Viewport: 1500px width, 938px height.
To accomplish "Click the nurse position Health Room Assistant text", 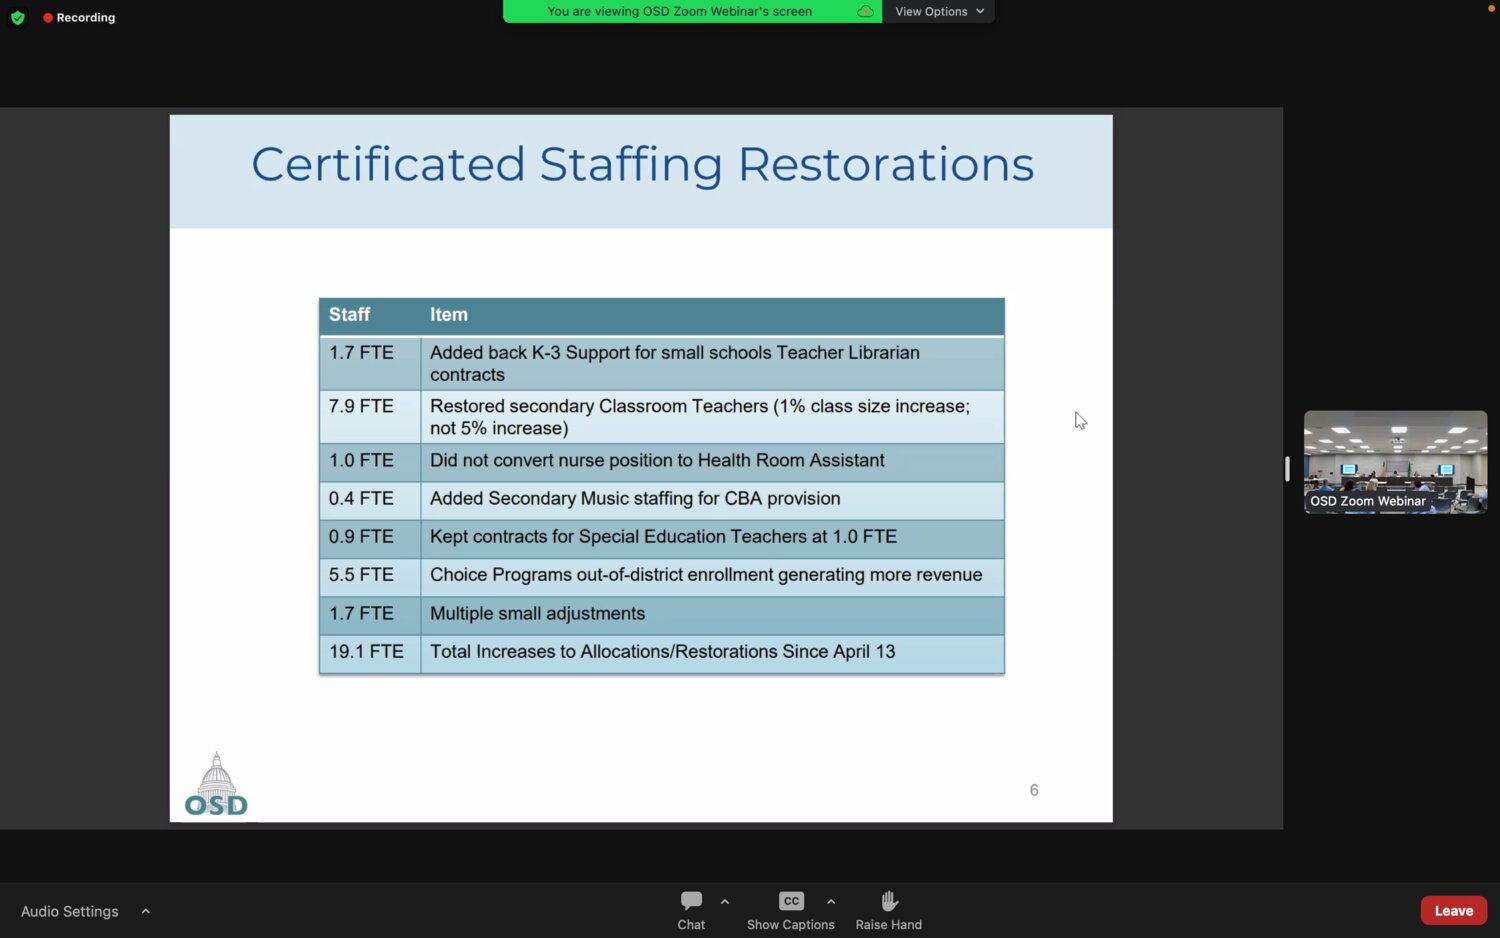I will click(x=657, y=461).
